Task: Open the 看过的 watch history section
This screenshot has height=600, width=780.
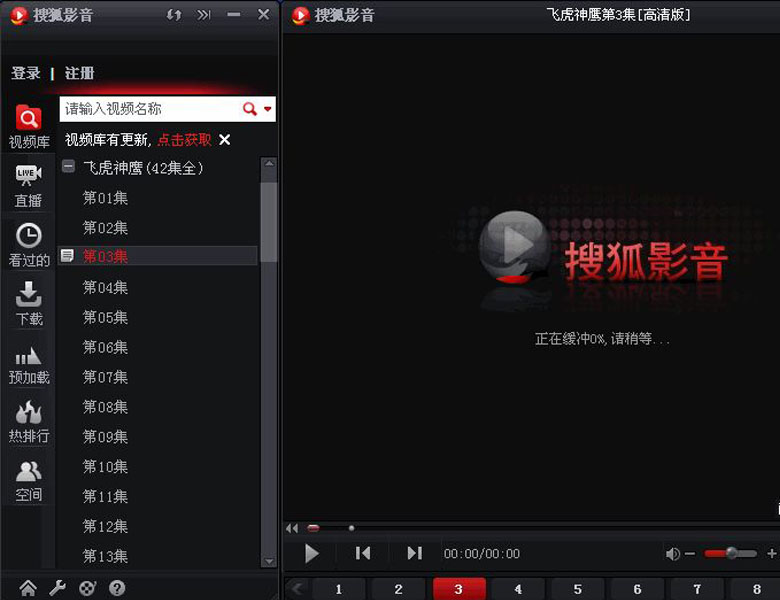Action: (28, 245)
